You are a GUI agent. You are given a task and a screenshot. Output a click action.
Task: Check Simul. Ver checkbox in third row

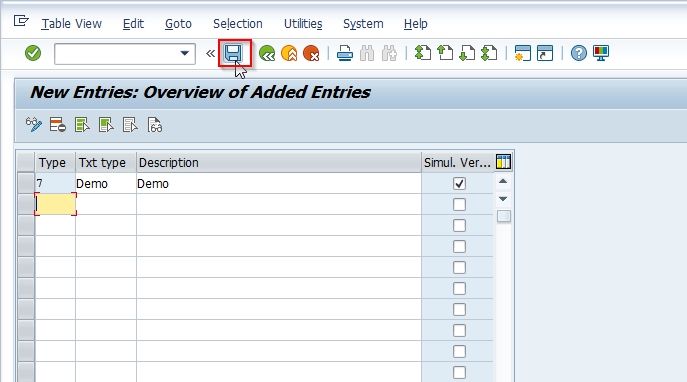coord(459,226)
